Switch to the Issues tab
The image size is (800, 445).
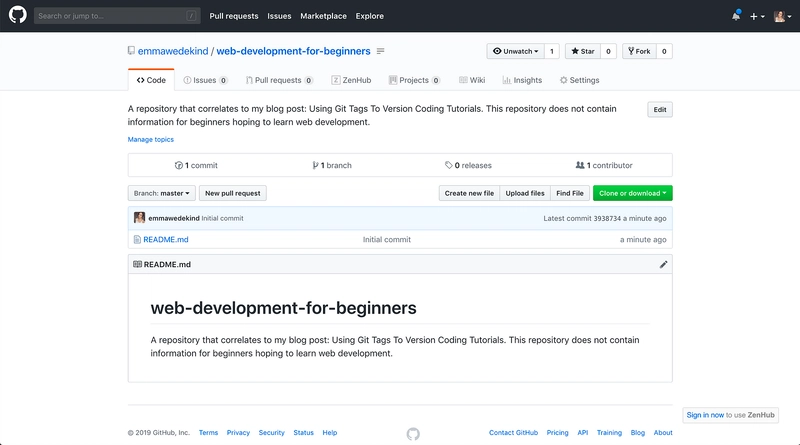click(205, 80)
